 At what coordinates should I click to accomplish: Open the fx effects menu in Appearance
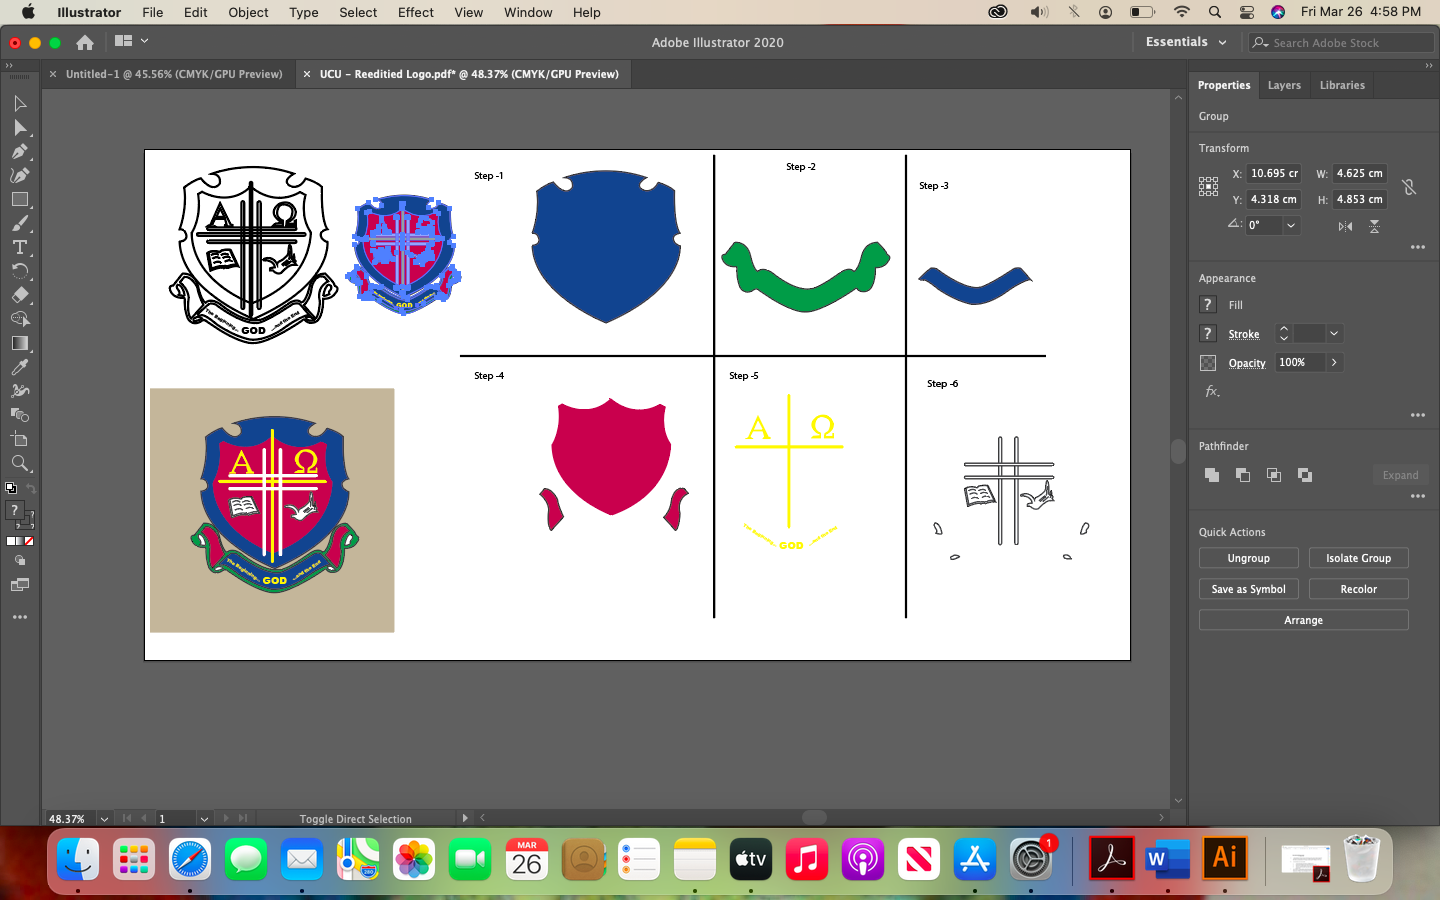click(1212, 392)
